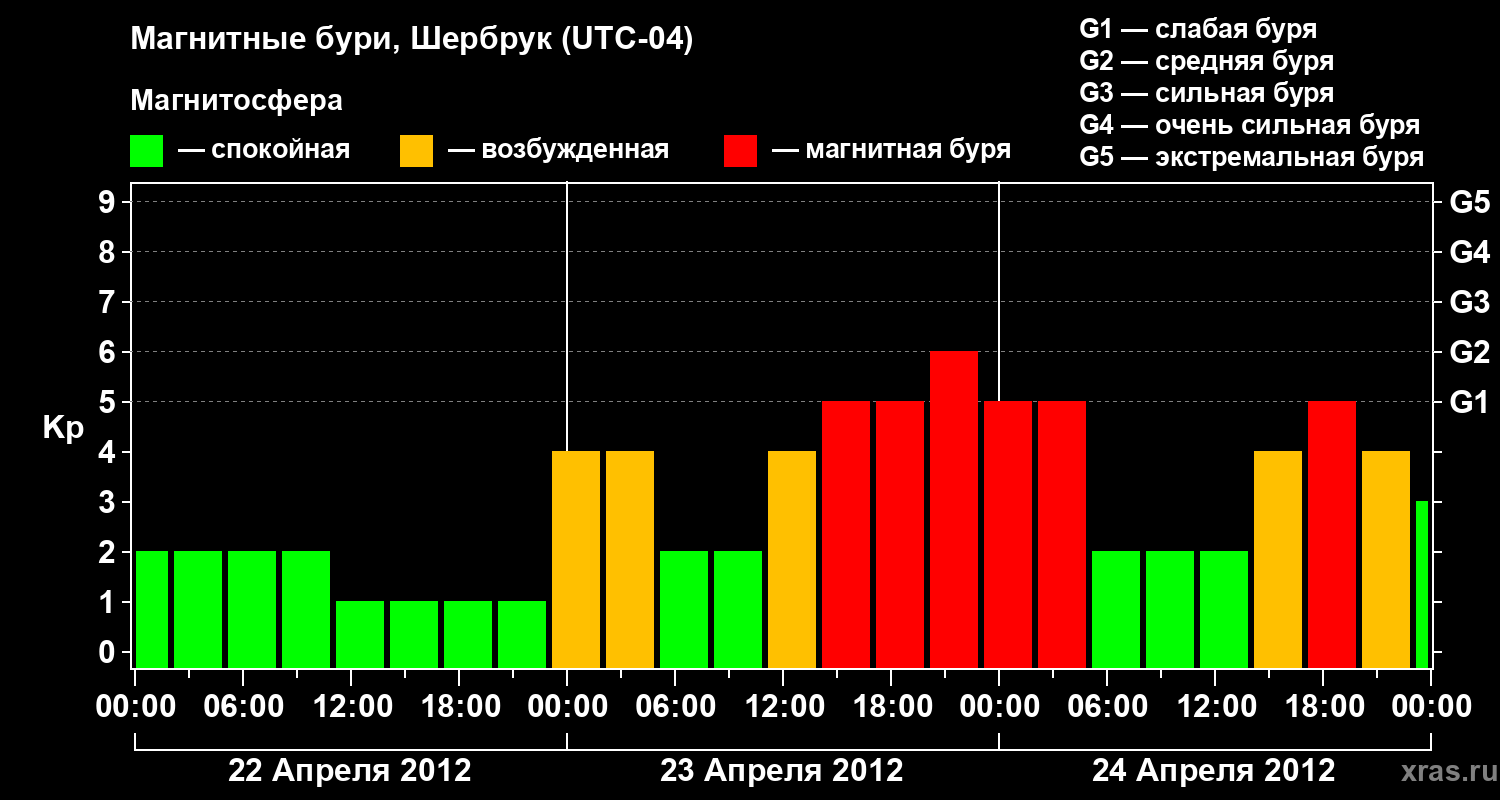1500x800 pixels.
Task: Click the thin green Kp 3 bar at chart end
Action: pyautogui.click(x=1422, y=584)
